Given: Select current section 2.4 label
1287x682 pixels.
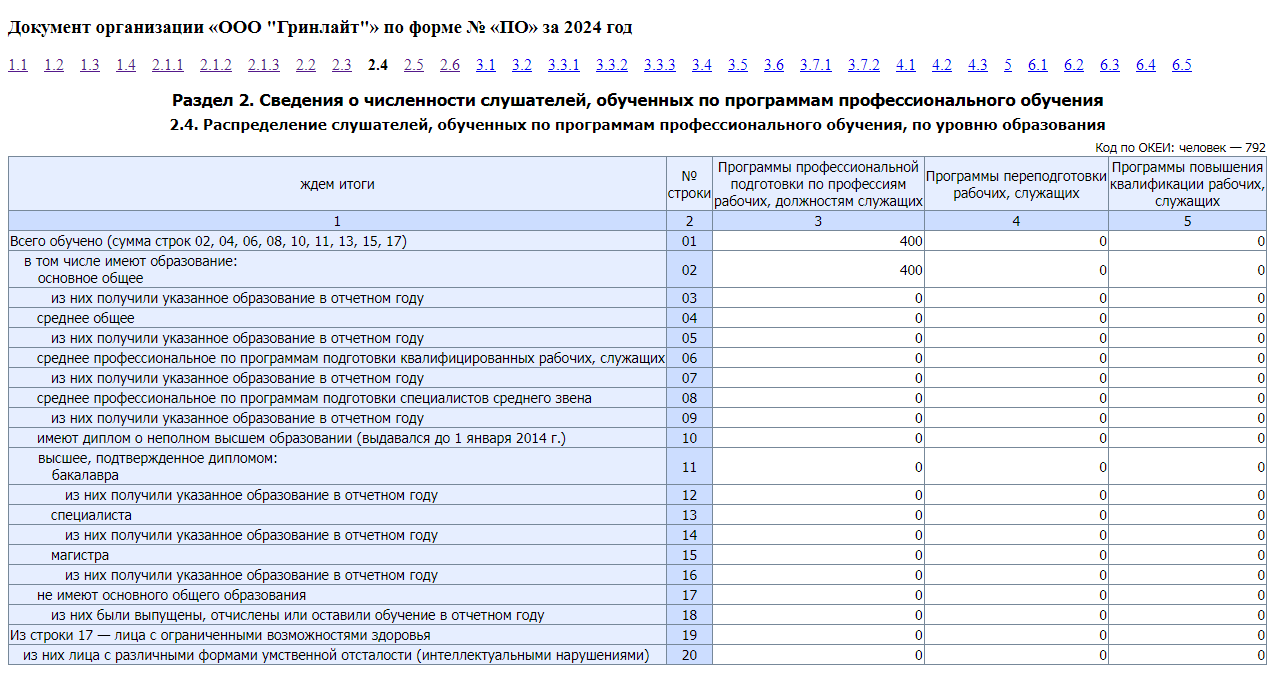Looking at the screenshot, I should pos(378,65).
